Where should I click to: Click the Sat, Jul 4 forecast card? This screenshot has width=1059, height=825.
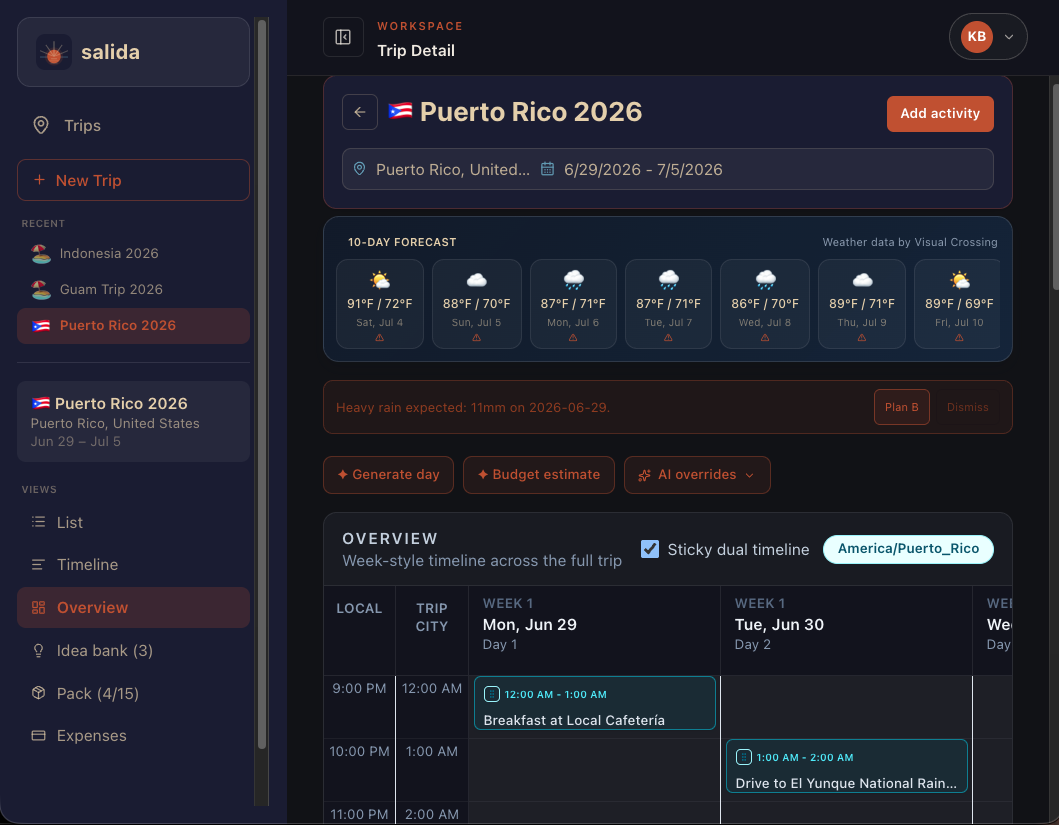[380, 304]
